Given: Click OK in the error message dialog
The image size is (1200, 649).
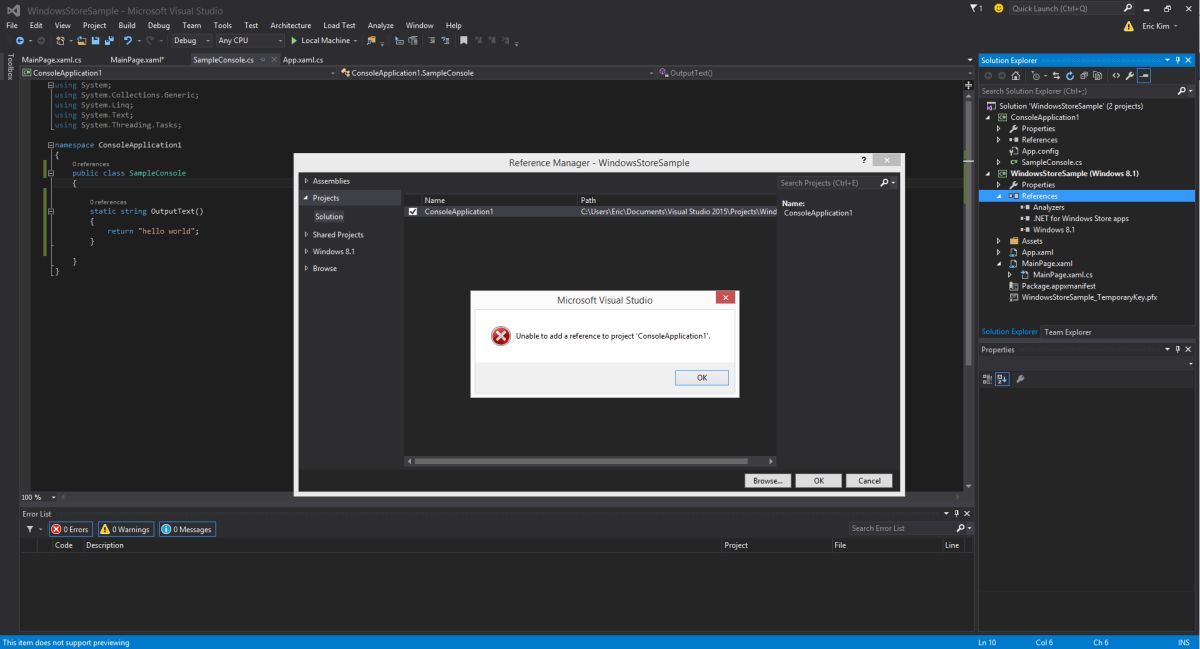Looking at the screenshot, I should pos(701,377).
